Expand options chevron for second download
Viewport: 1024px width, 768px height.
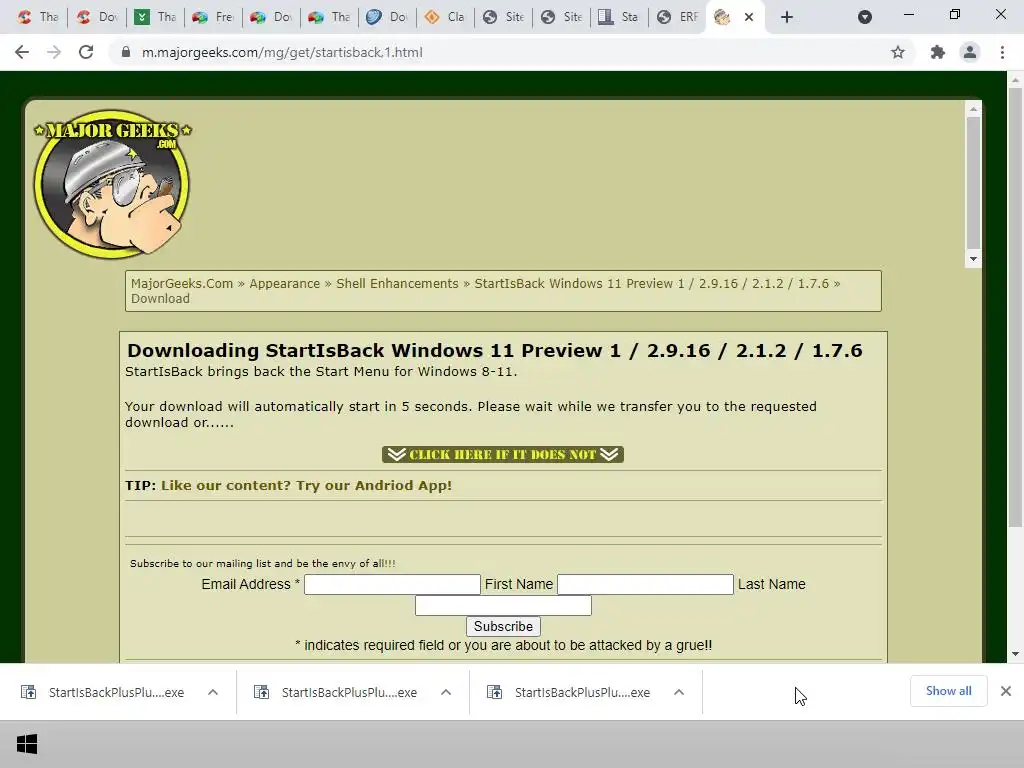click(446, 692)
